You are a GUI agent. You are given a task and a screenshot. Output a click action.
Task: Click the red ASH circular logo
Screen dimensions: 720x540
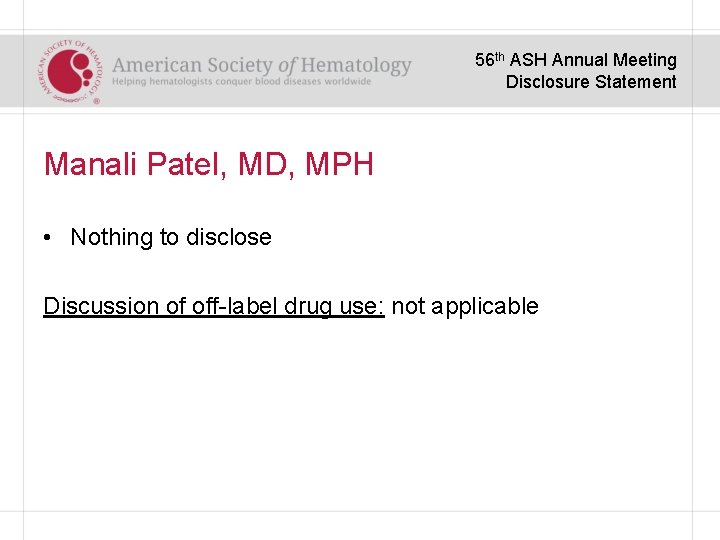[x=71, y=70]
